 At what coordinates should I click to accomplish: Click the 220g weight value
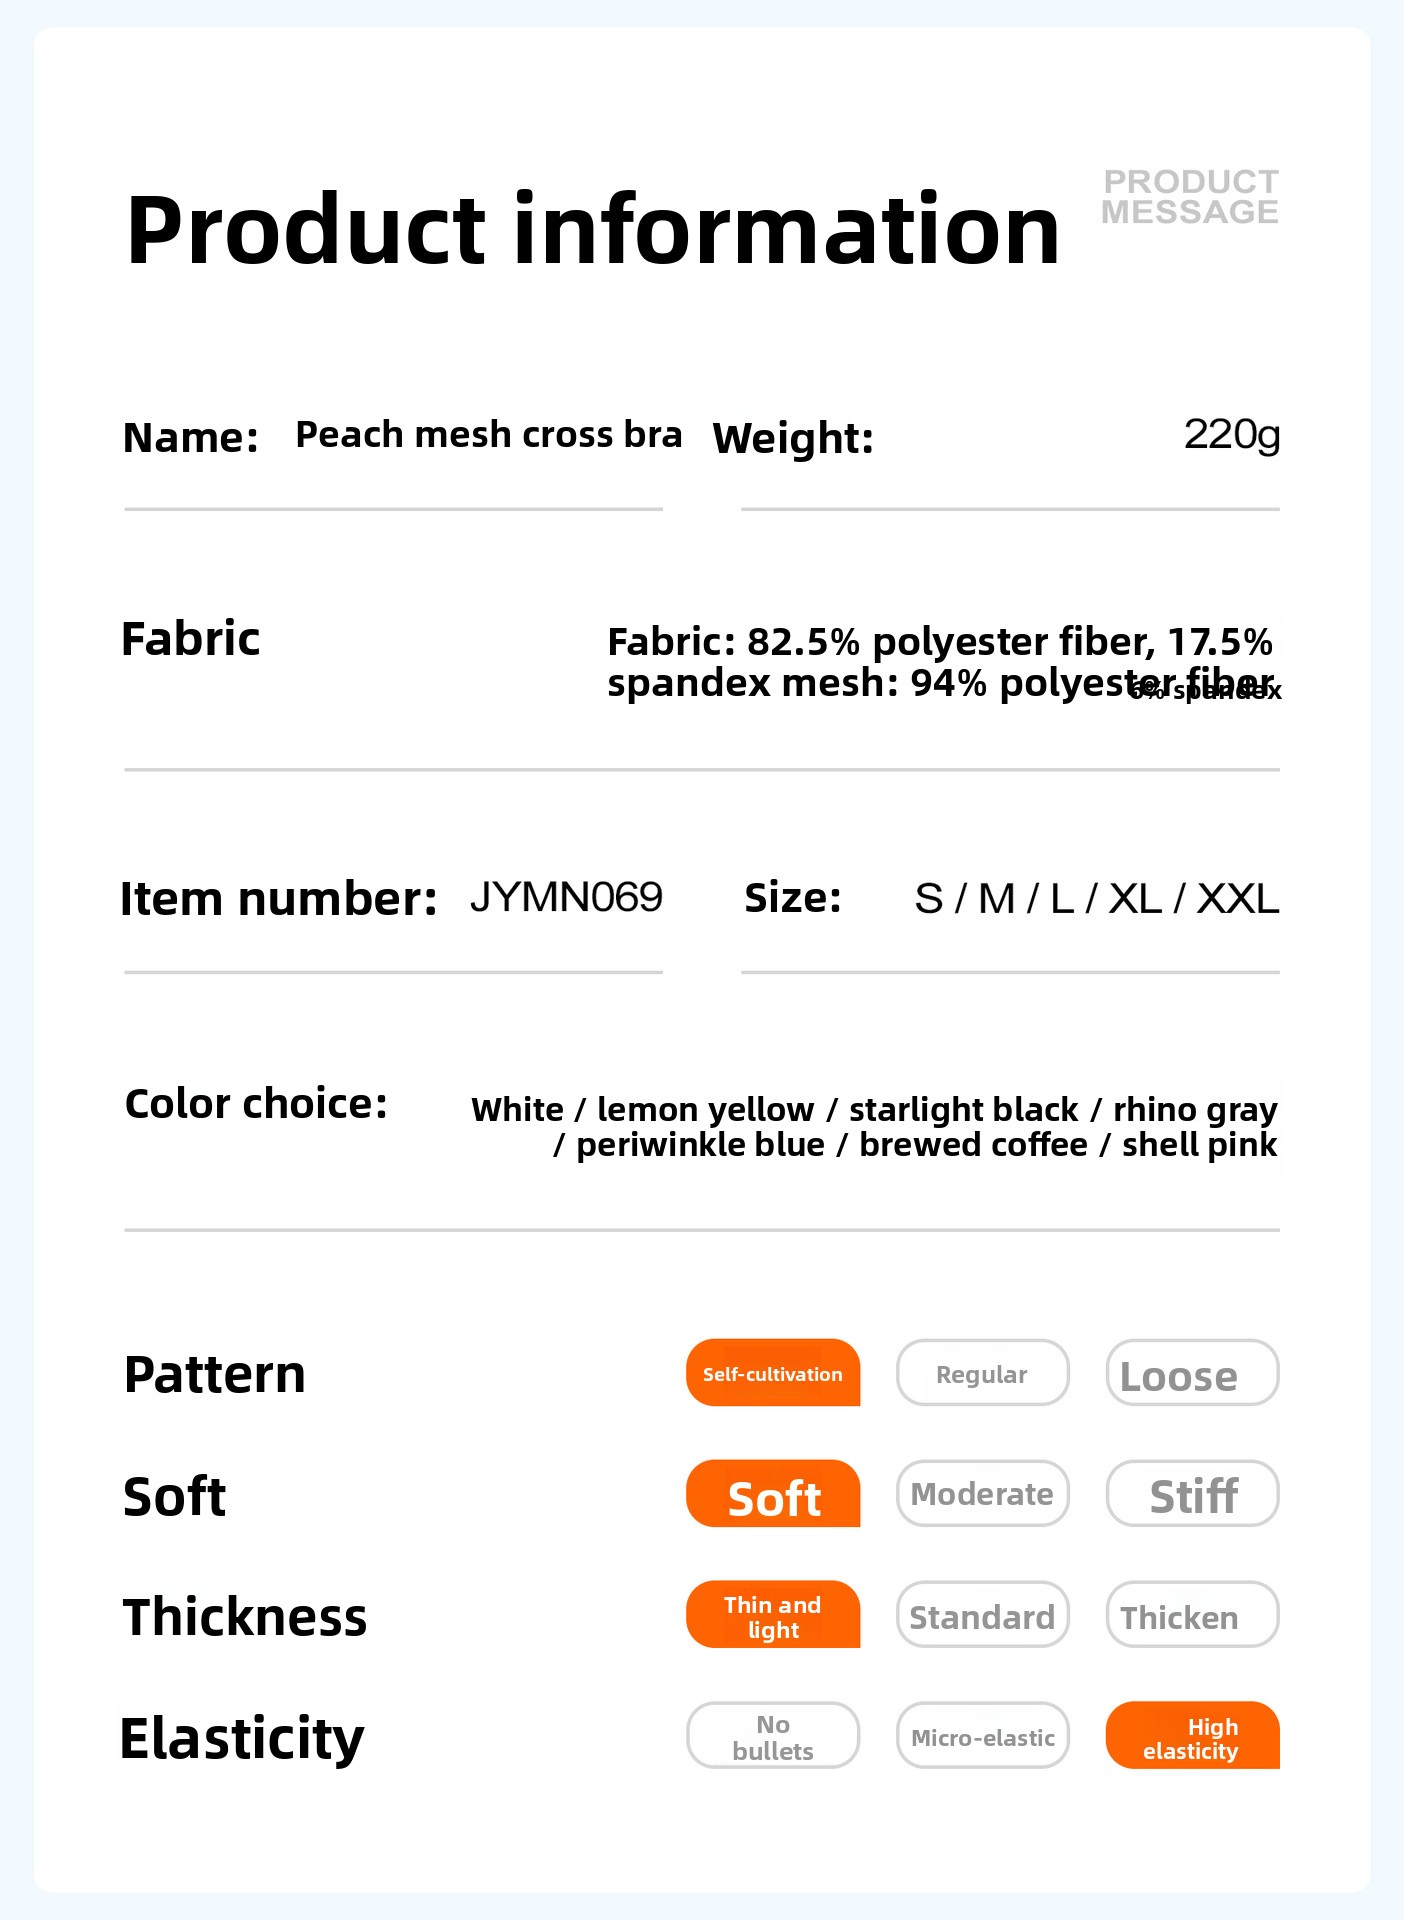(x=1232, y=435)
